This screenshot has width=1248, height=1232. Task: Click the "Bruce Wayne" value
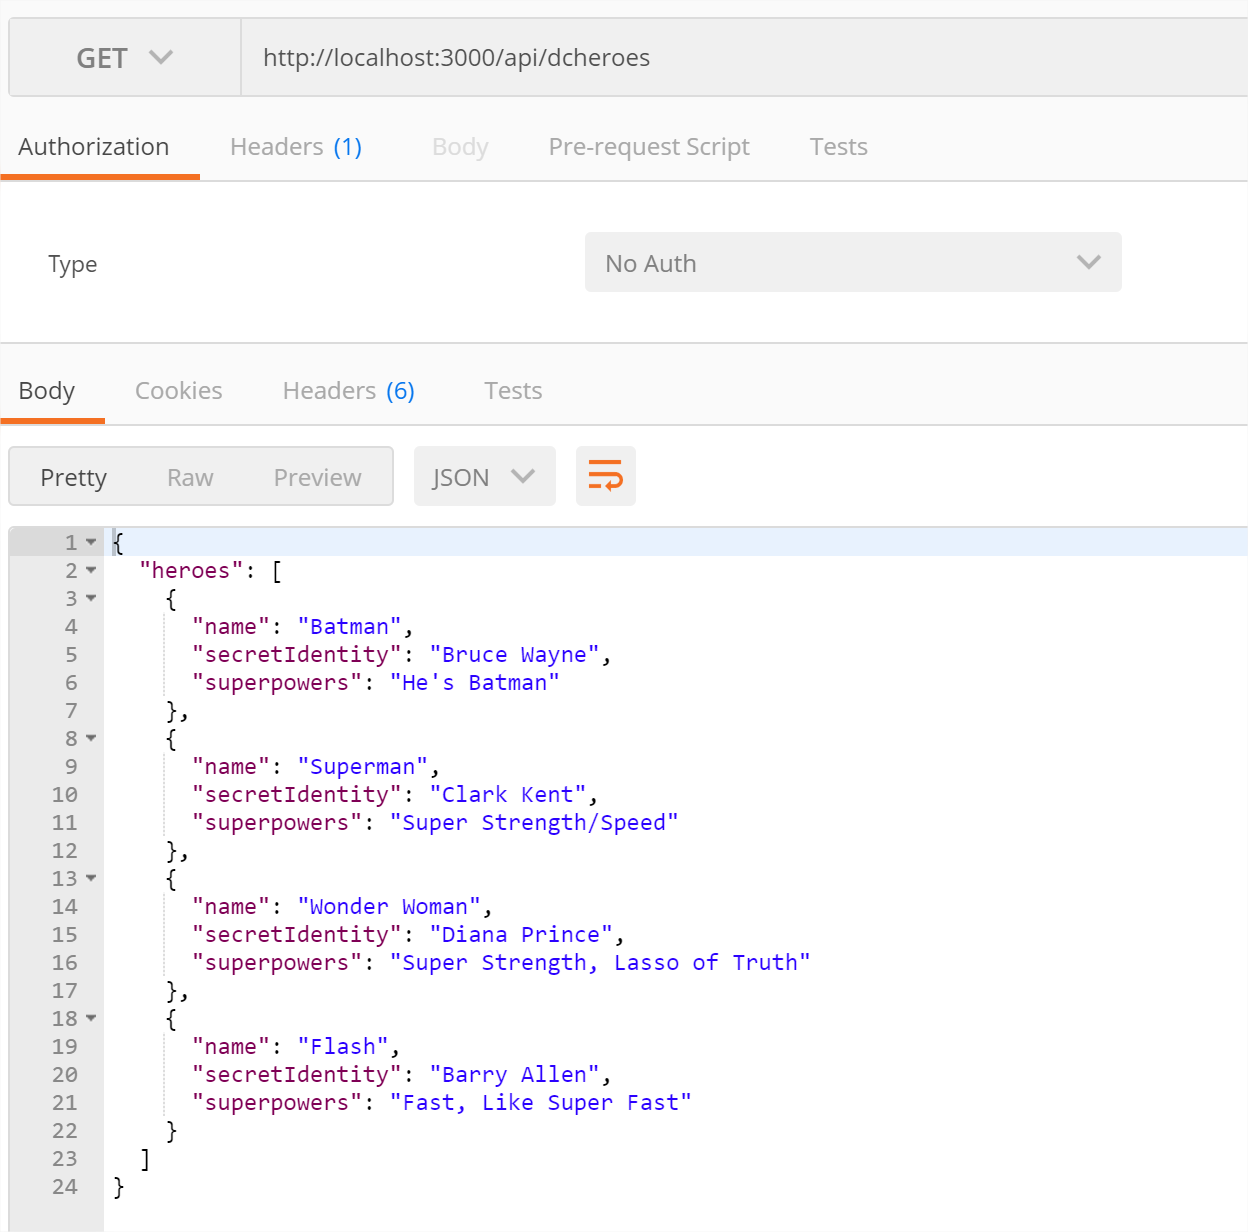pyautogui.click(x=514, y=654)
